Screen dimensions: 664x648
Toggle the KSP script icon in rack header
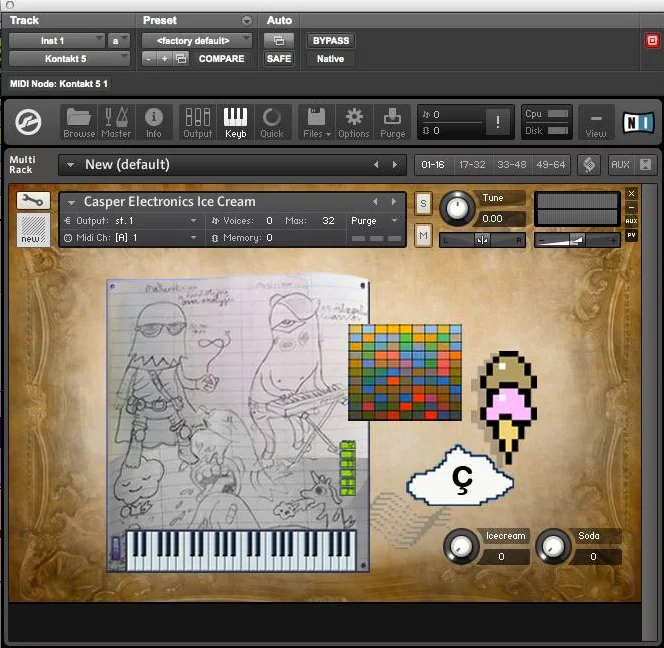589,165
